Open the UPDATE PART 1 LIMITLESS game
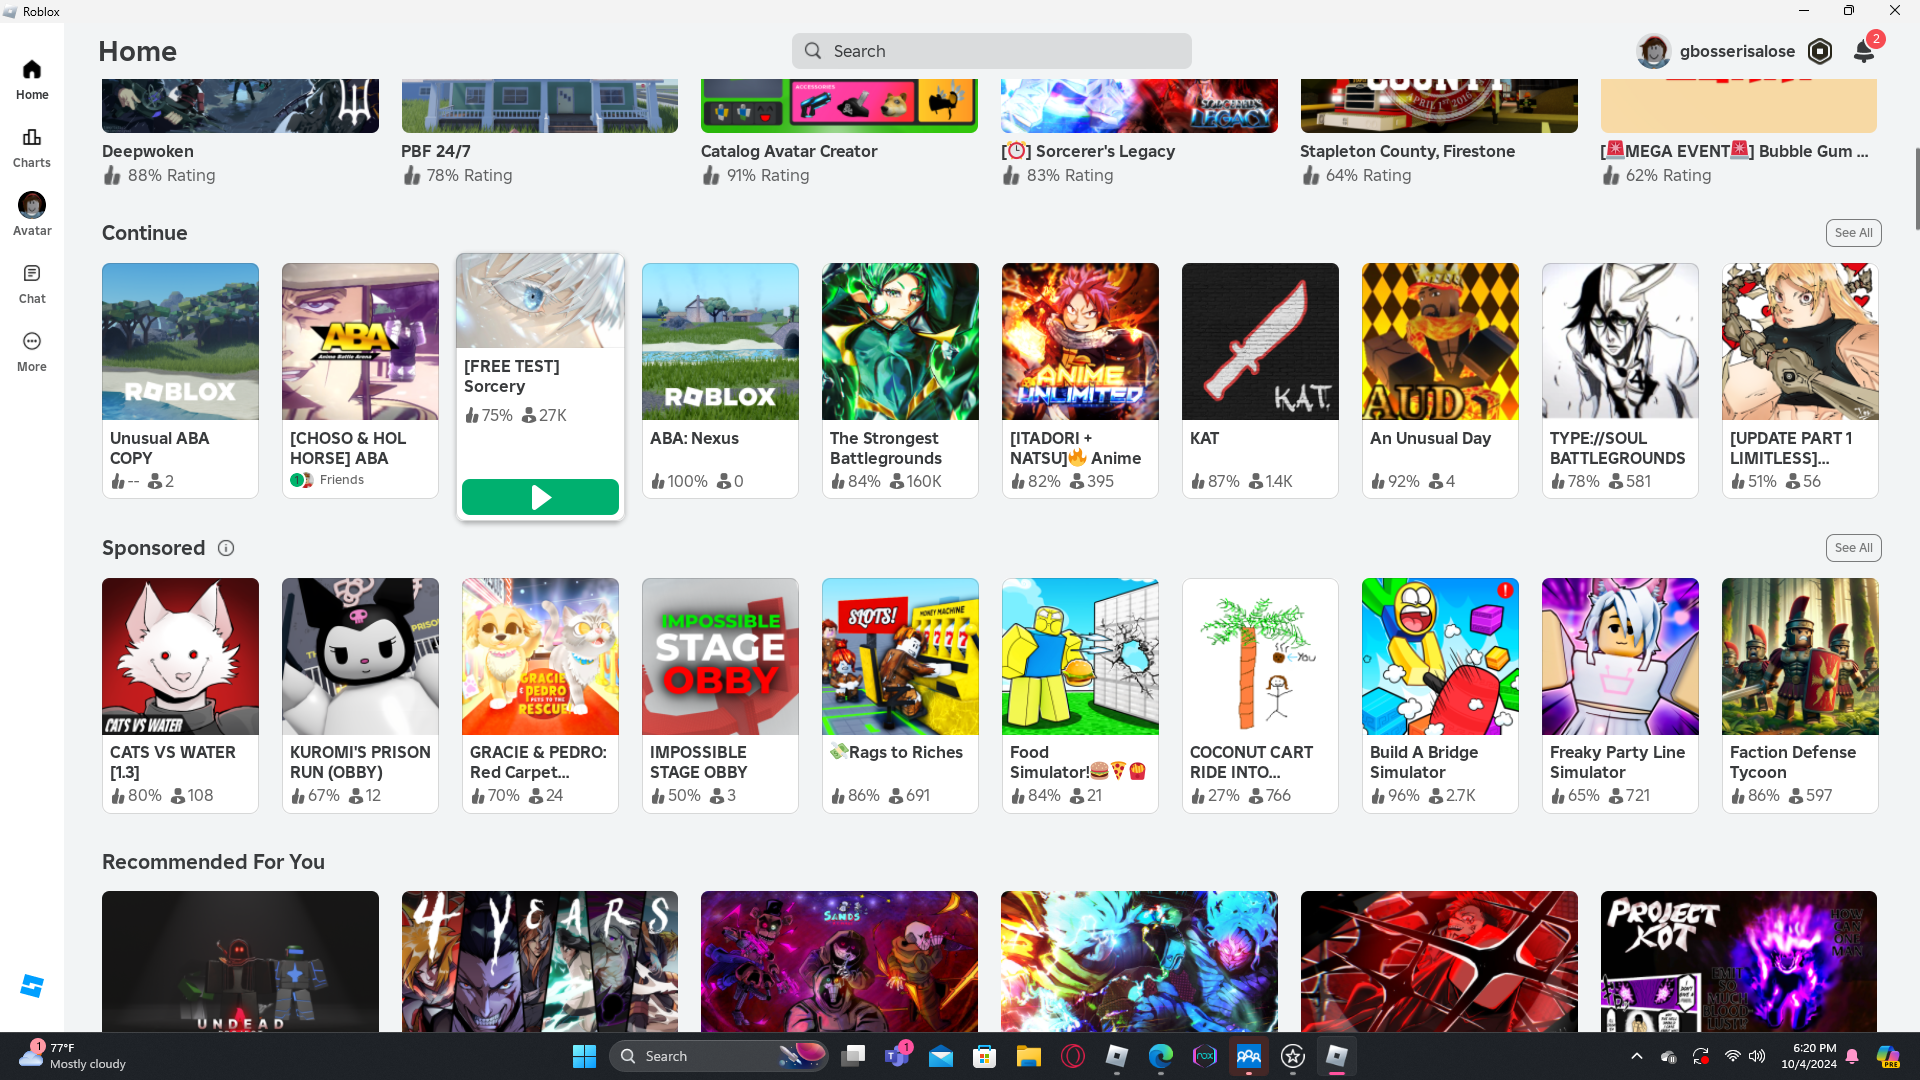The height and width of the screenshot is (1080, 1920). tap(1800, 380)
